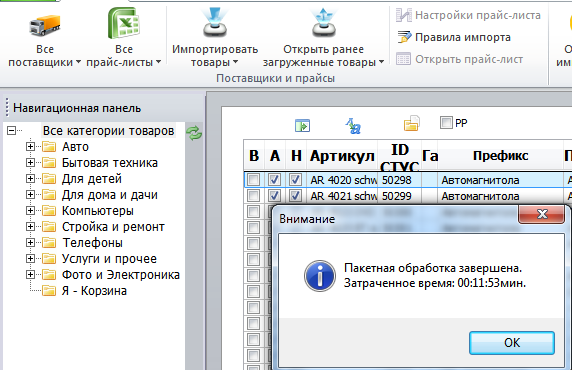The image size is (572, 370).
Task: Expand the Бытовая техника category
Action: pyautogui.click(x=30, y=163)
